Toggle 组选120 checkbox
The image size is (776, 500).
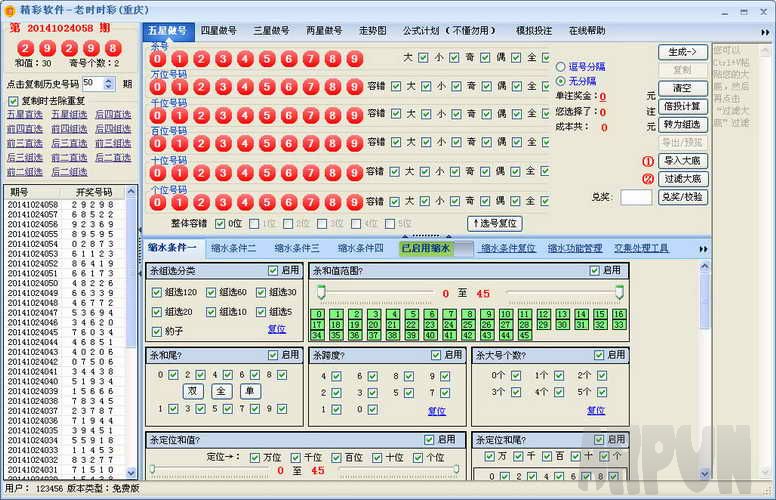point(157,292)
